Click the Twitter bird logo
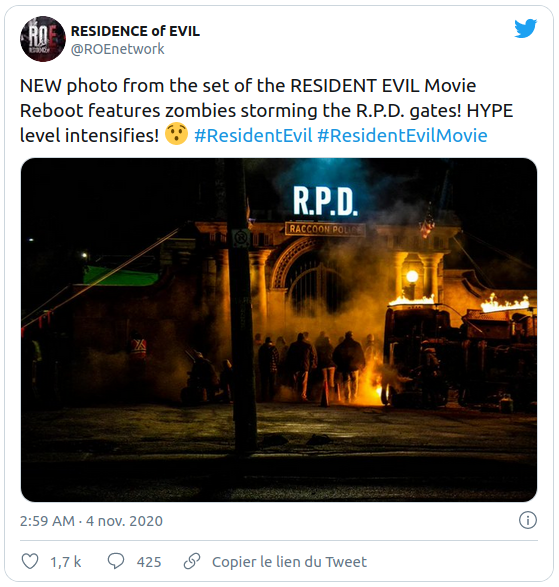Screen dimensions: 559x587 point(525,28)
